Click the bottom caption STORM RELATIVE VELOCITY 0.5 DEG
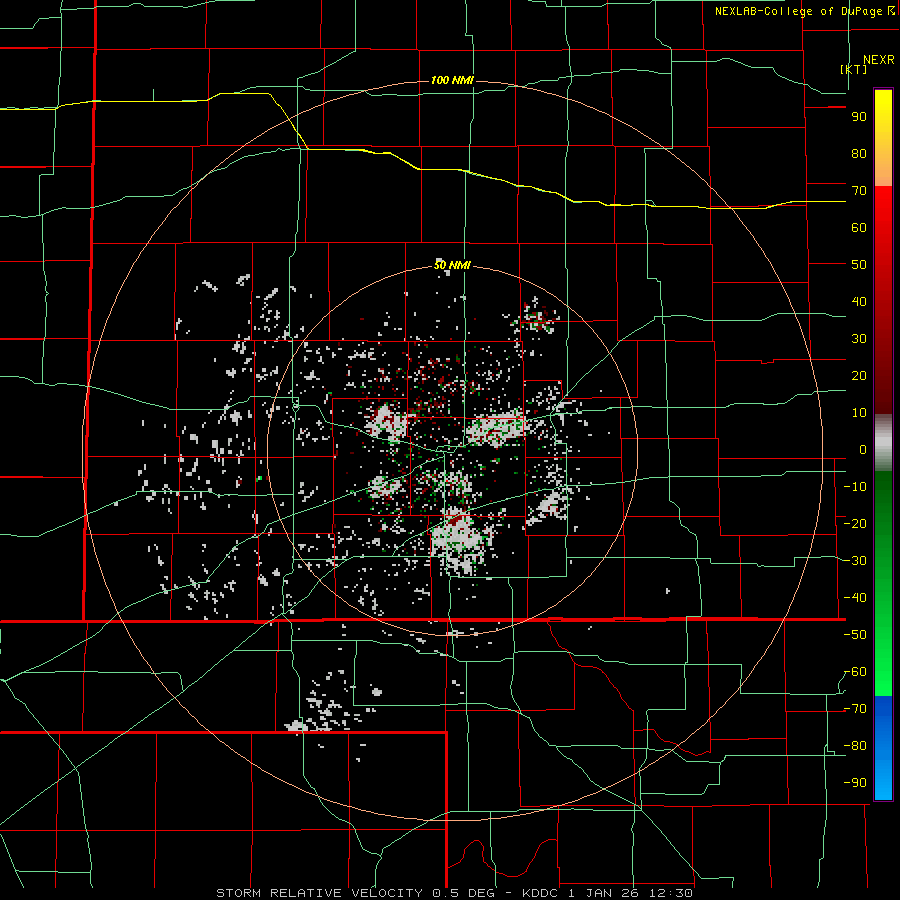This screenshot has height=900, width=900. click(365, 893)
